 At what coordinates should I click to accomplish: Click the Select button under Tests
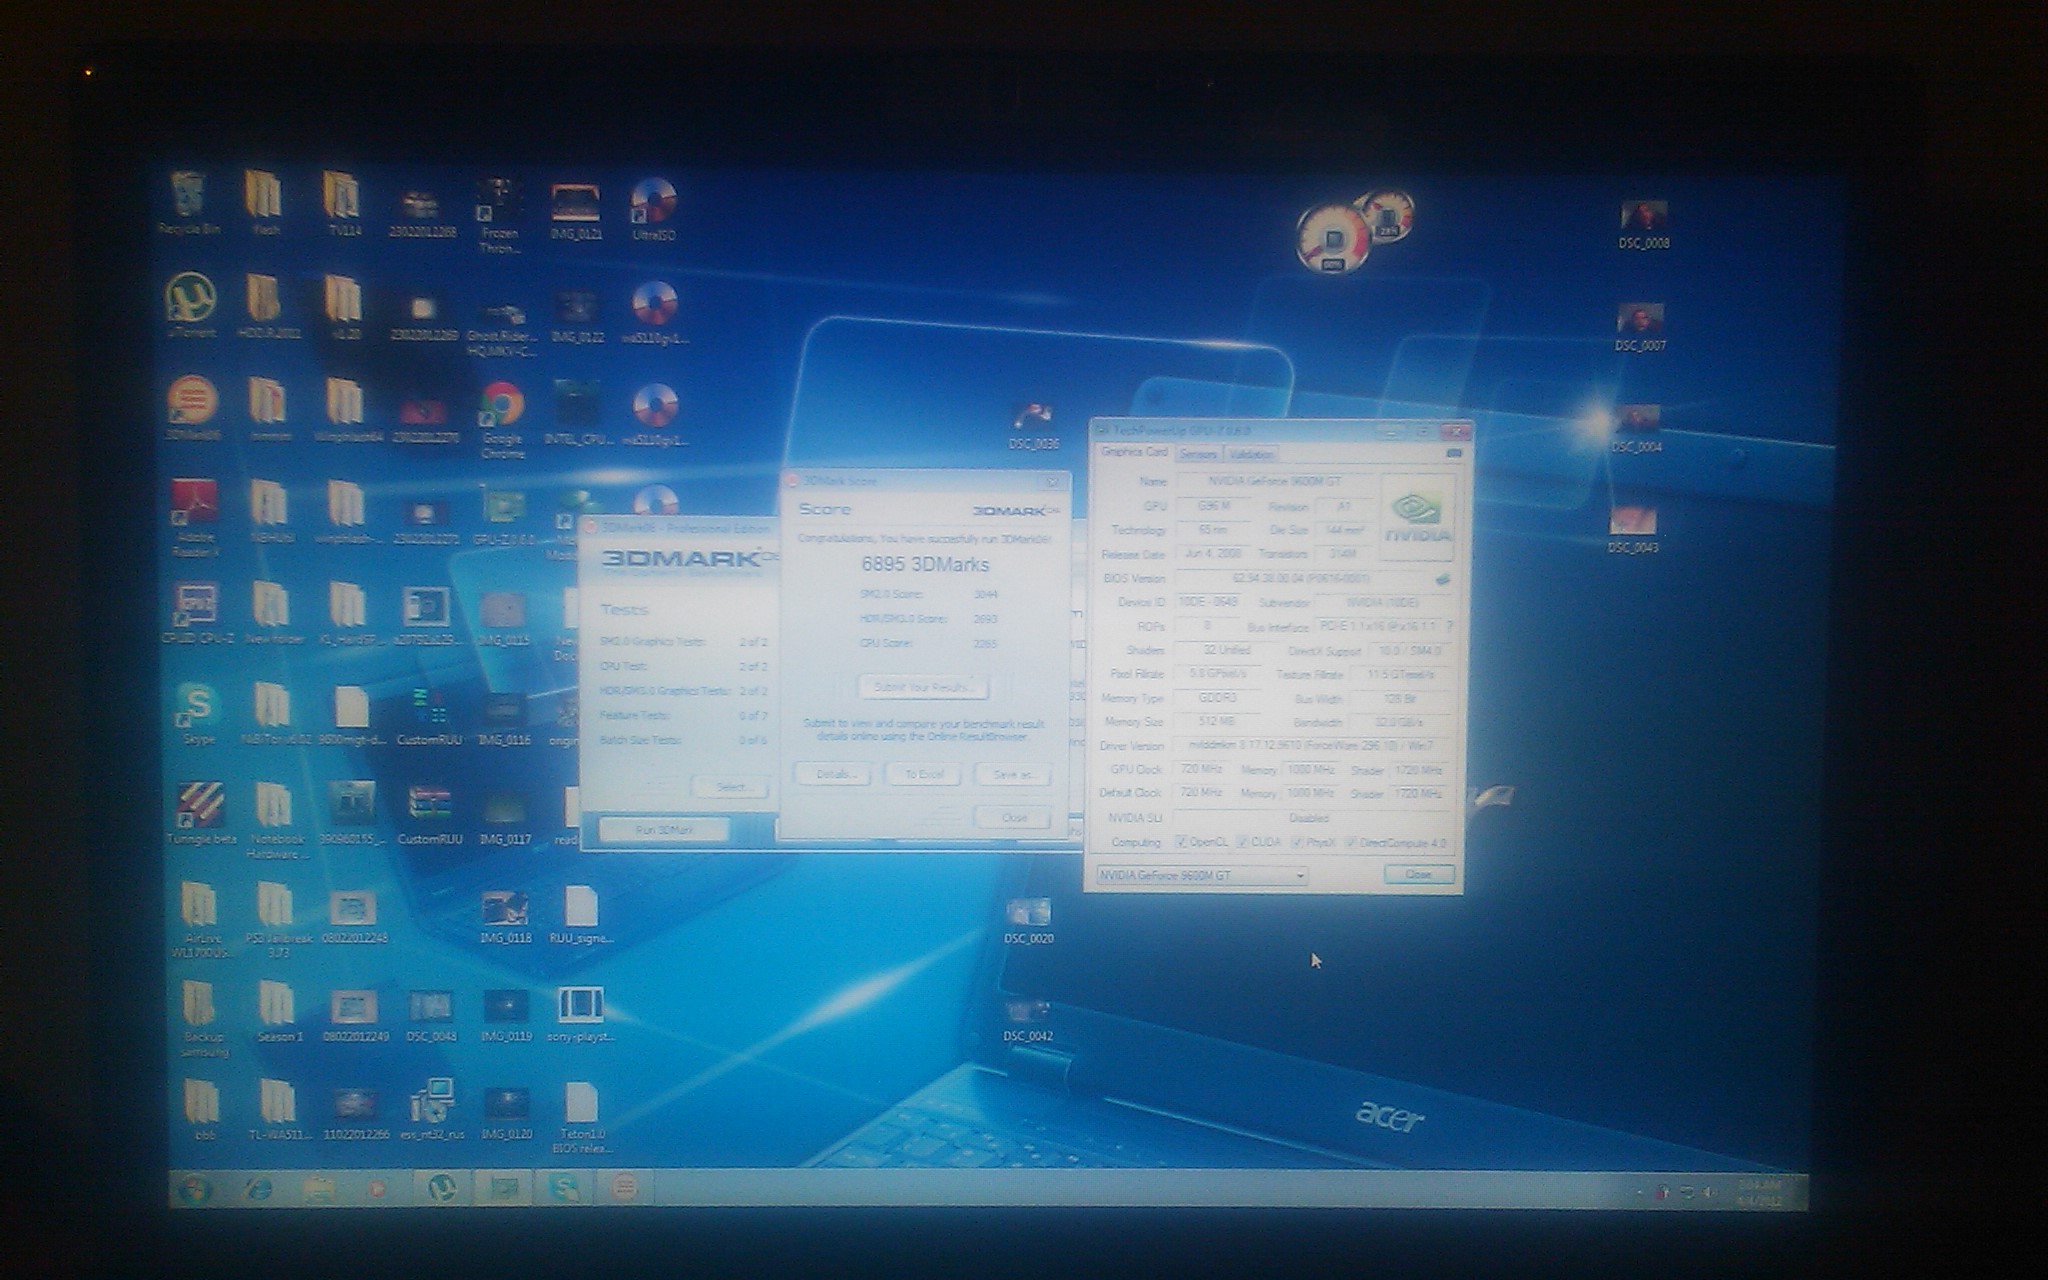pos(732,787)
